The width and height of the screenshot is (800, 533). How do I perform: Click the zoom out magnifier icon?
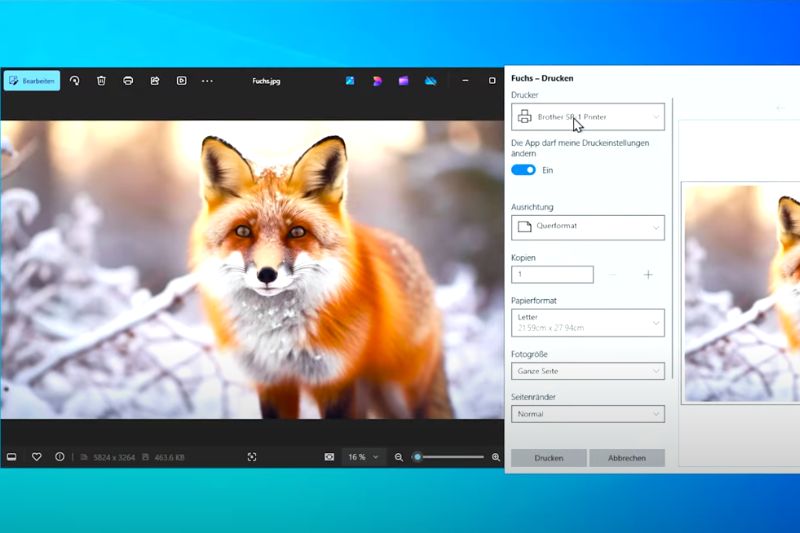399,457
